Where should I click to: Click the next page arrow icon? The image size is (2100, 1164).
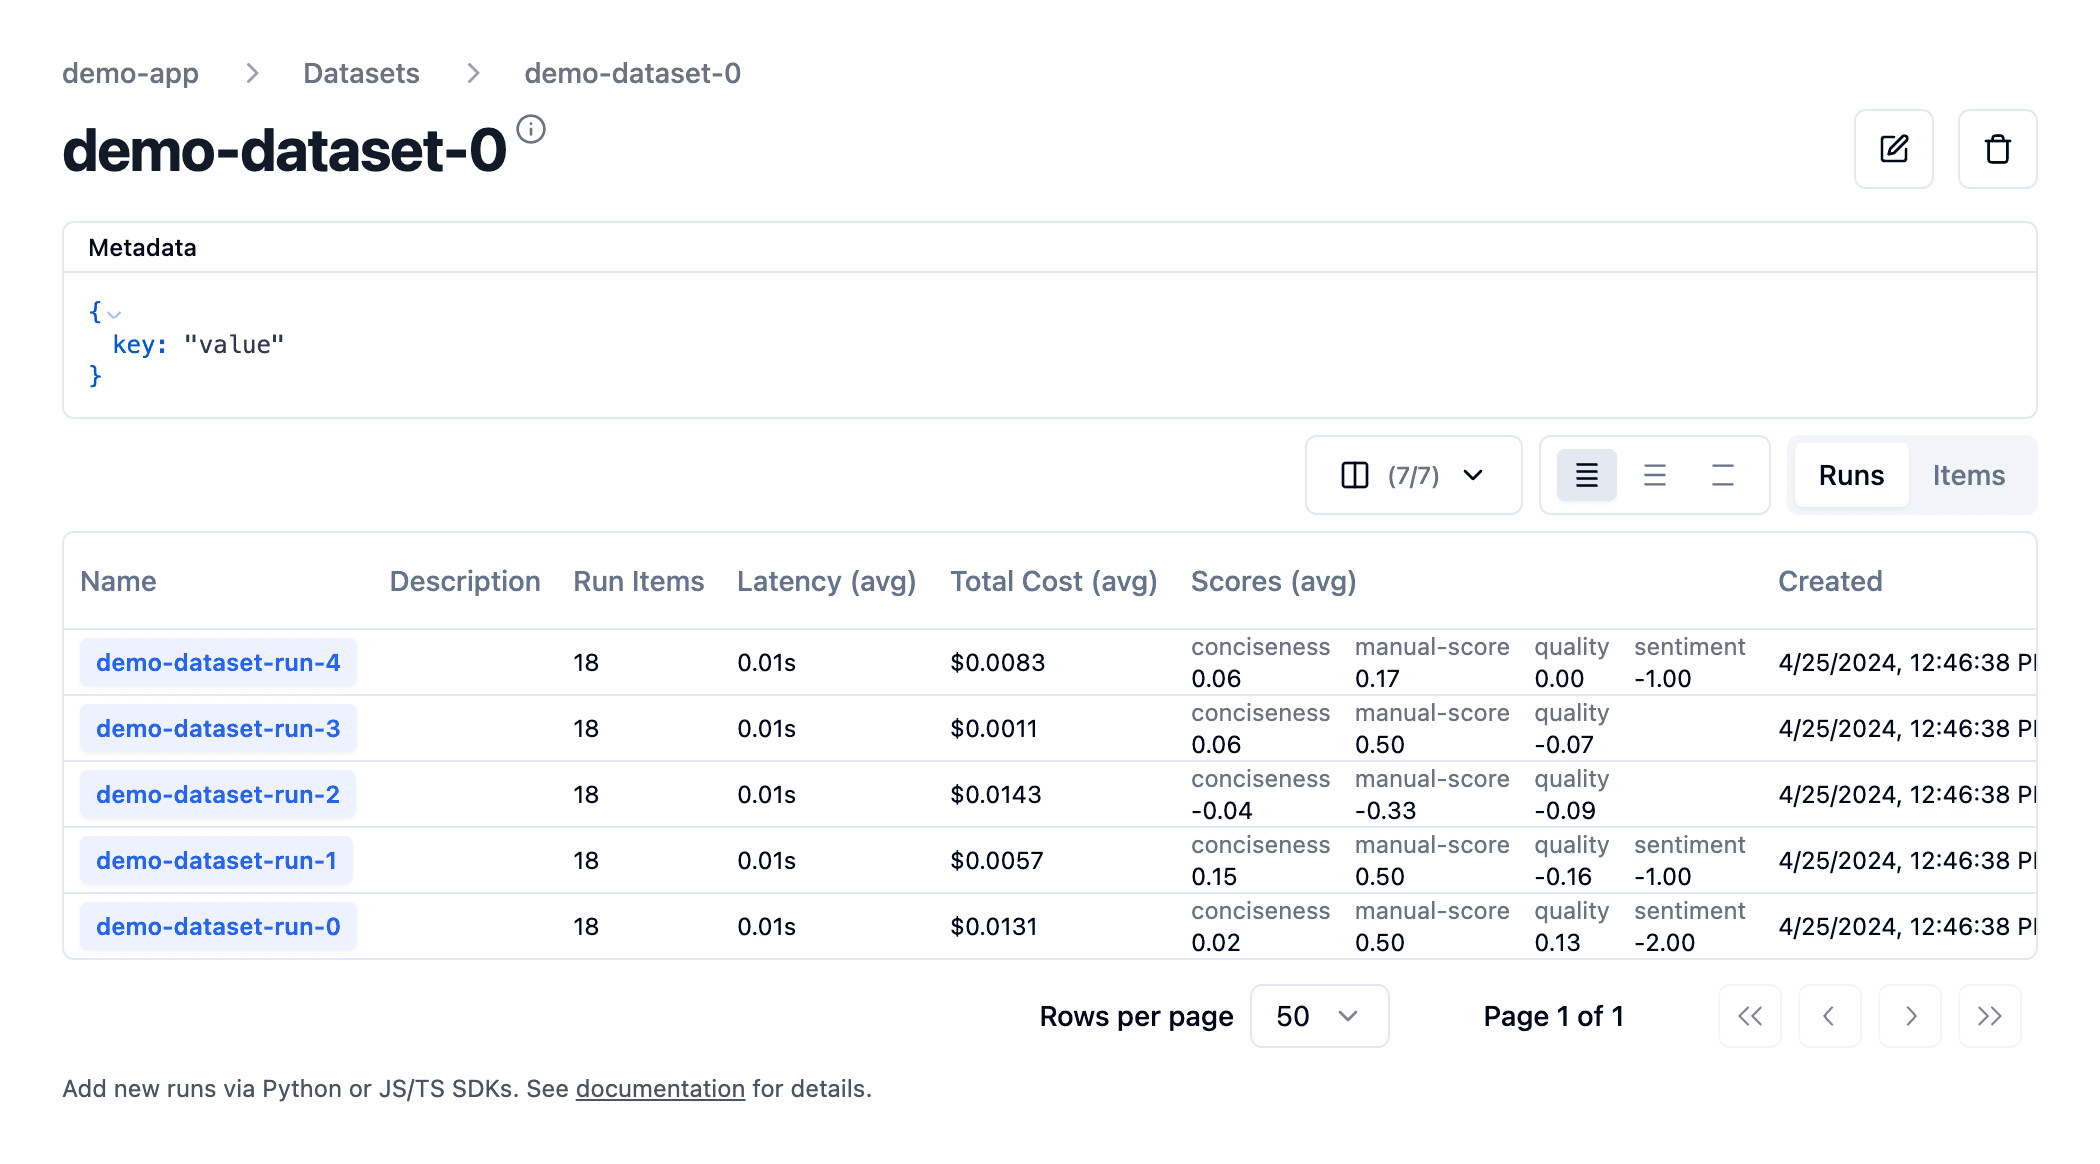(1910, 1016)
